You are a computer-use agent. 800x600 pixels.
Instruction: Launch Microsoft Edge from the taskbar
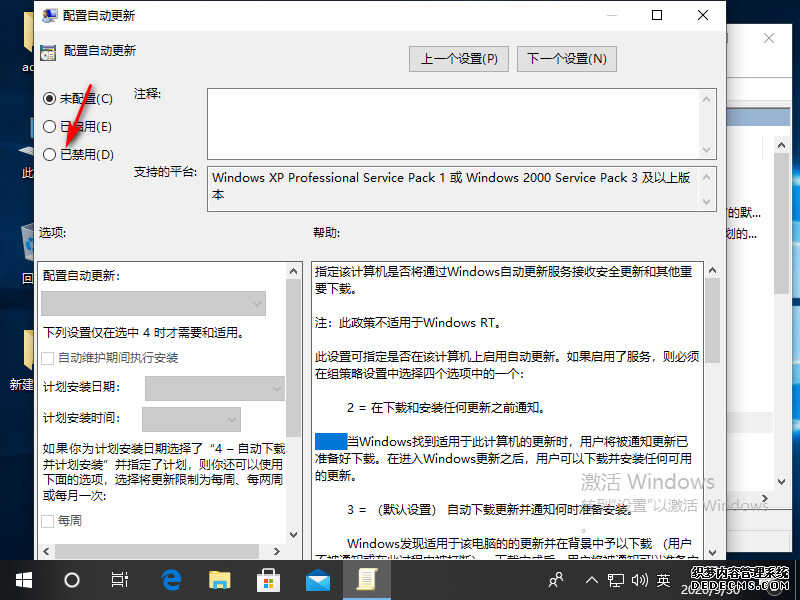(x=171, y=580)
